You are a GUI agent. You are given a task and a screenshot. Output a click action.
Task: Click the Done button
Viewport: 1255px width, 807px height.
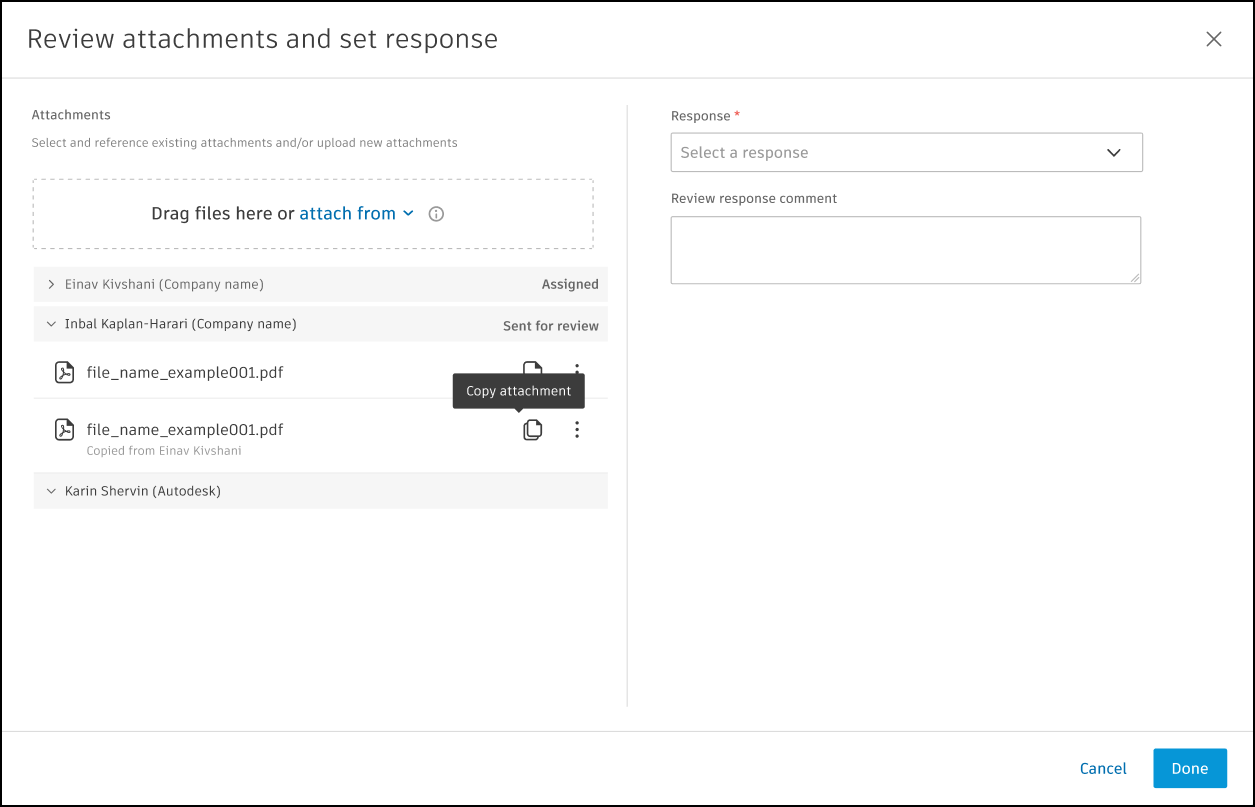click(1190, 768)
